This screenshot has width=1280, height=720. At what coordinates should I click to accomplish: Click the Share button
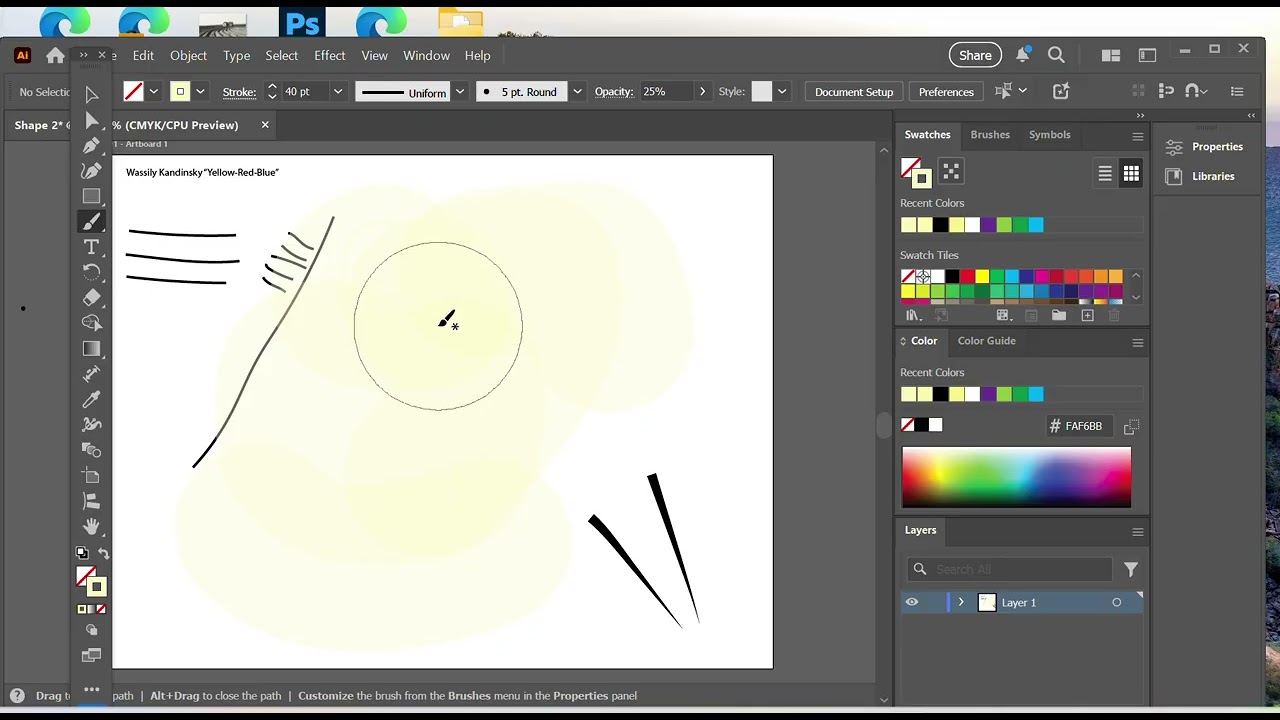coord(975,55)
